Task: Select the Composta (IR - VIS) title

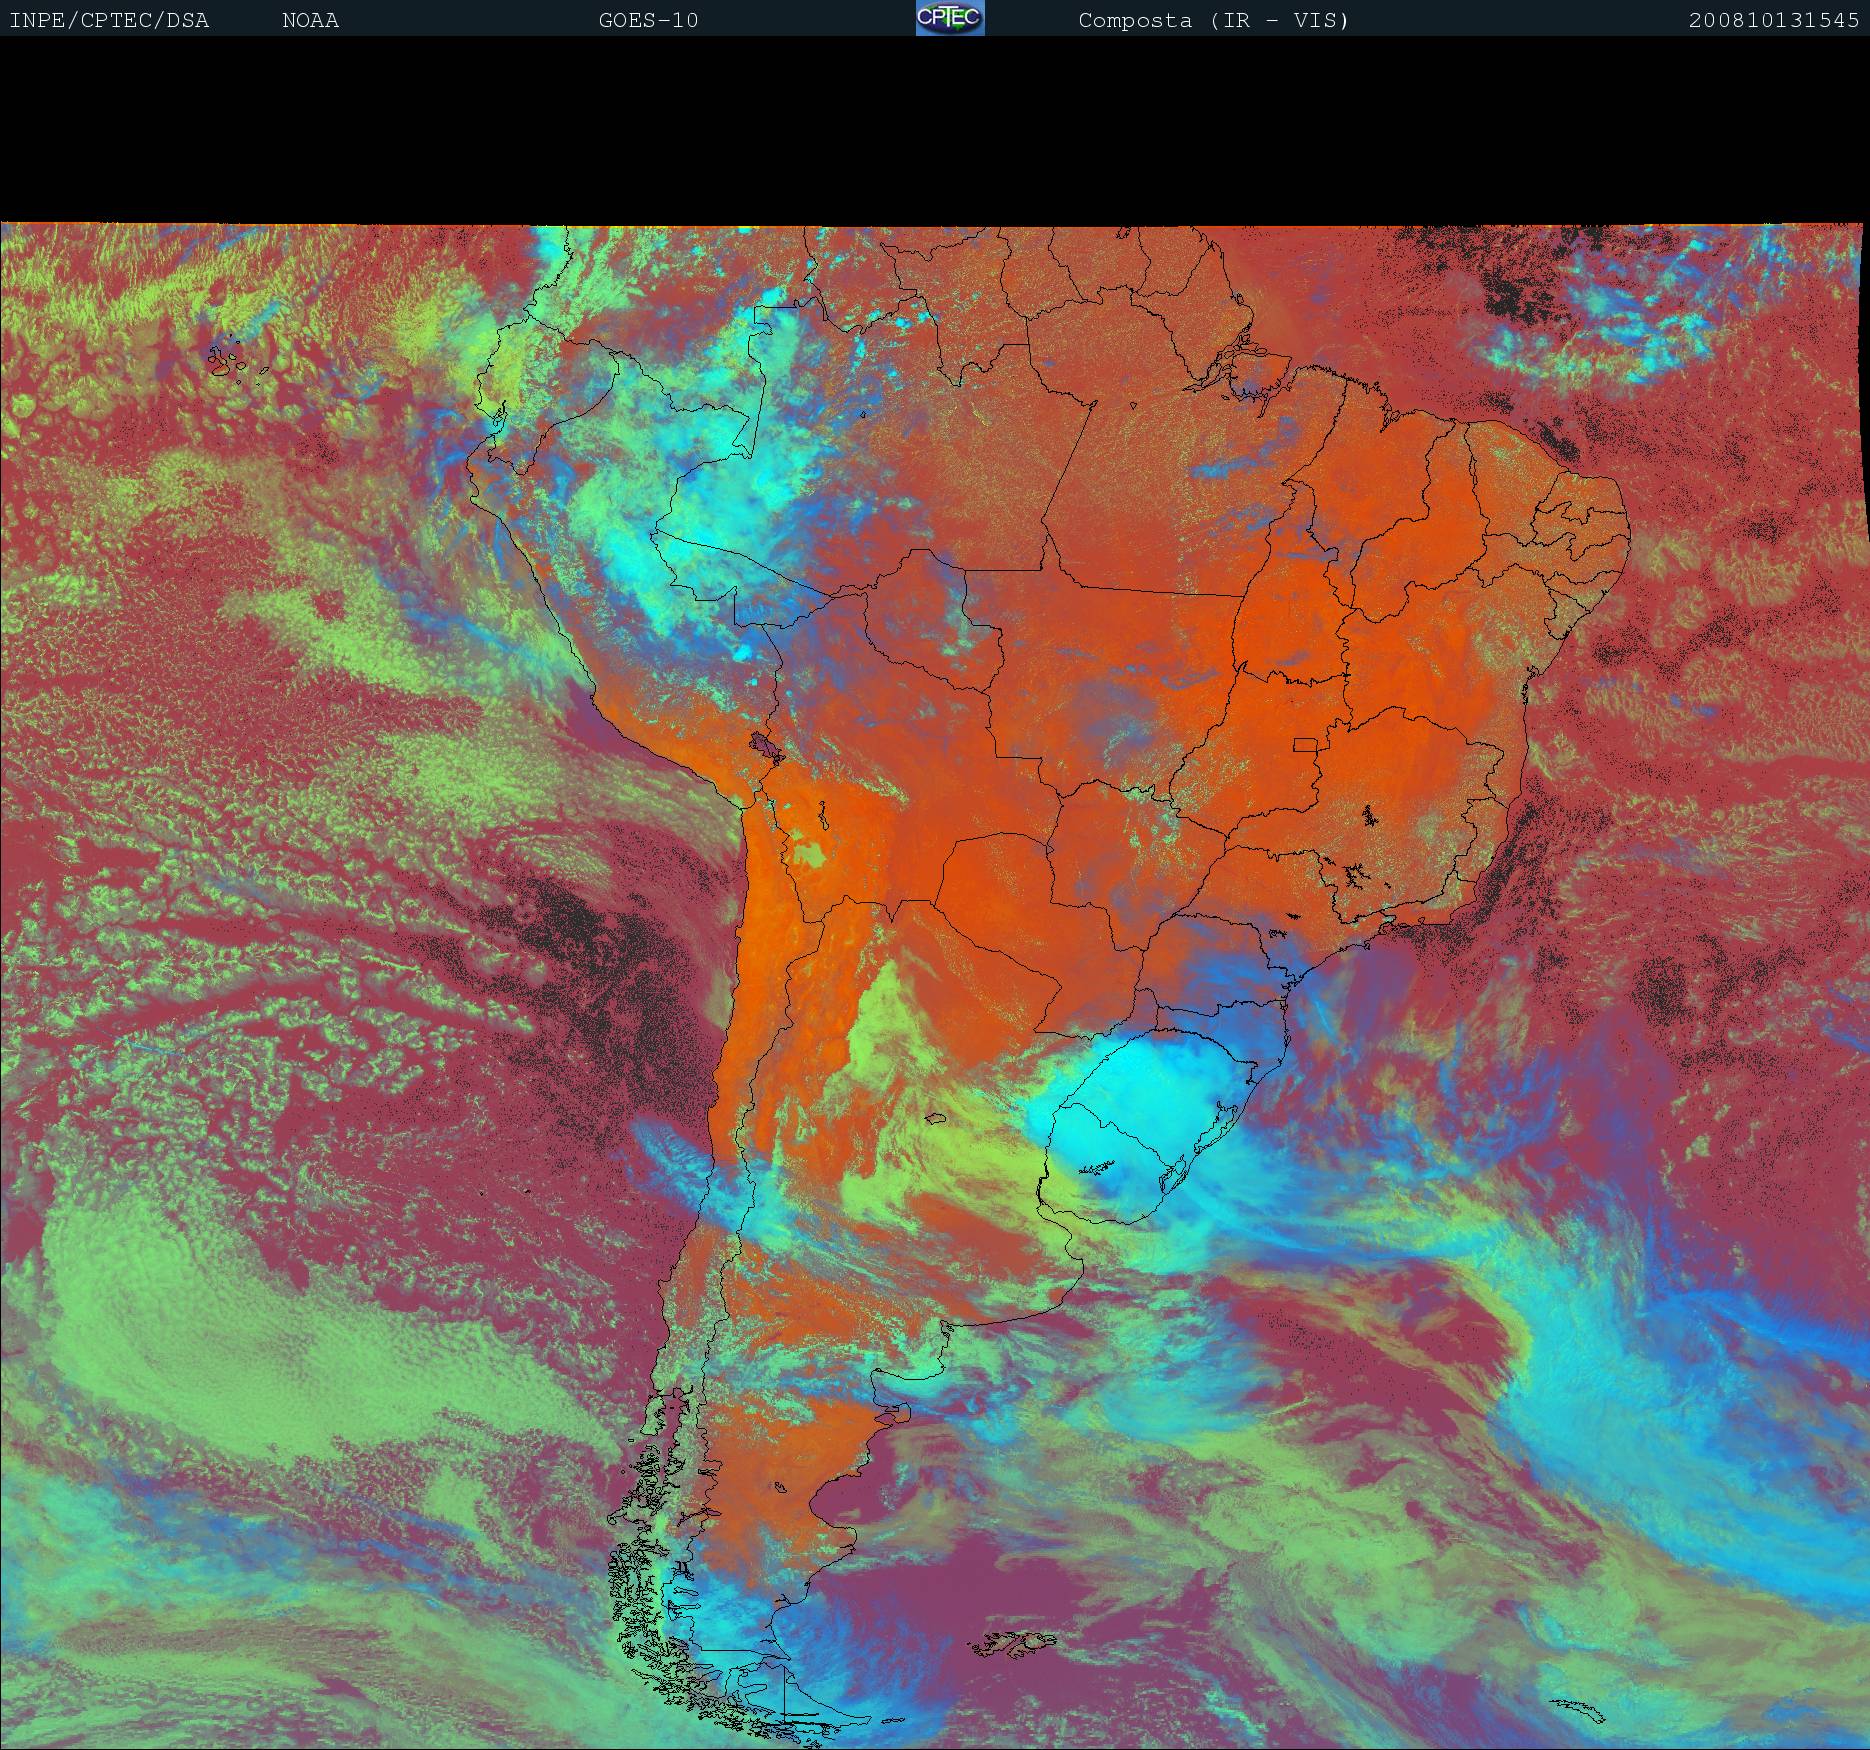Action: tap(1213, 21)
